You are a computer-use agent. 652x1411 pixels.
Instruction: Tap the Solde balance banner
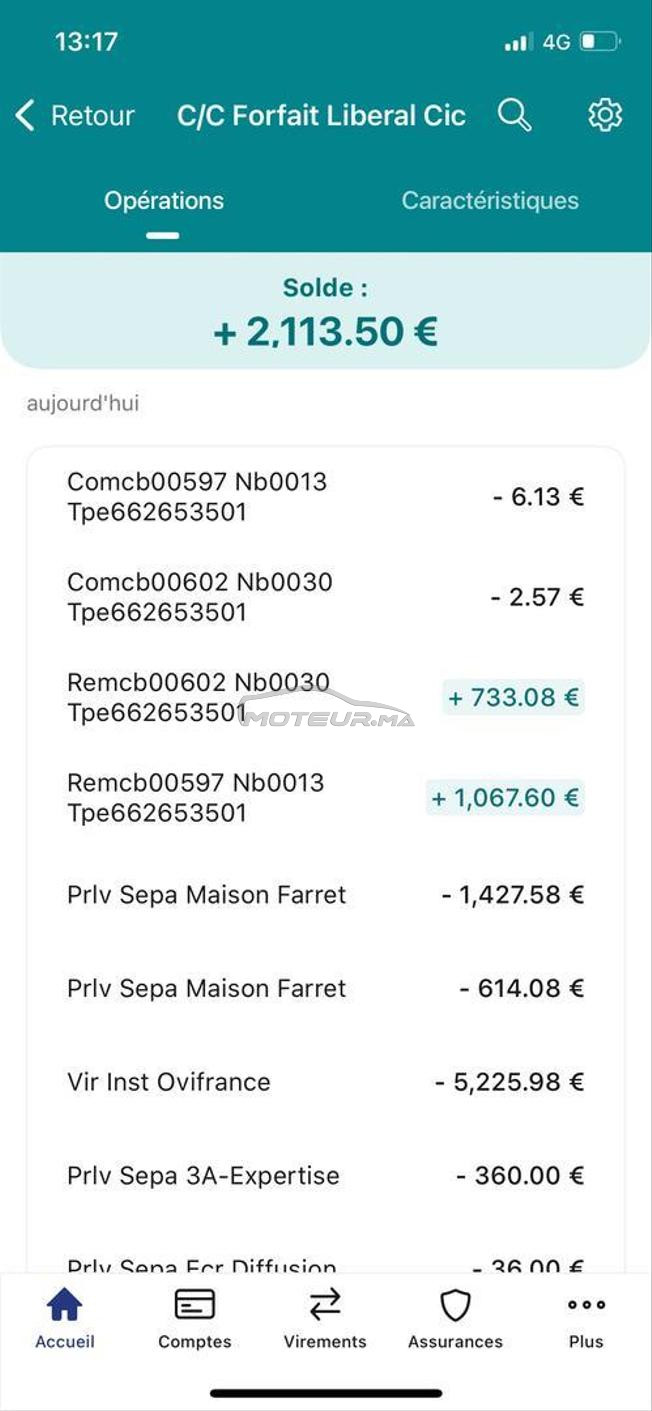click(x=326, y=311)
